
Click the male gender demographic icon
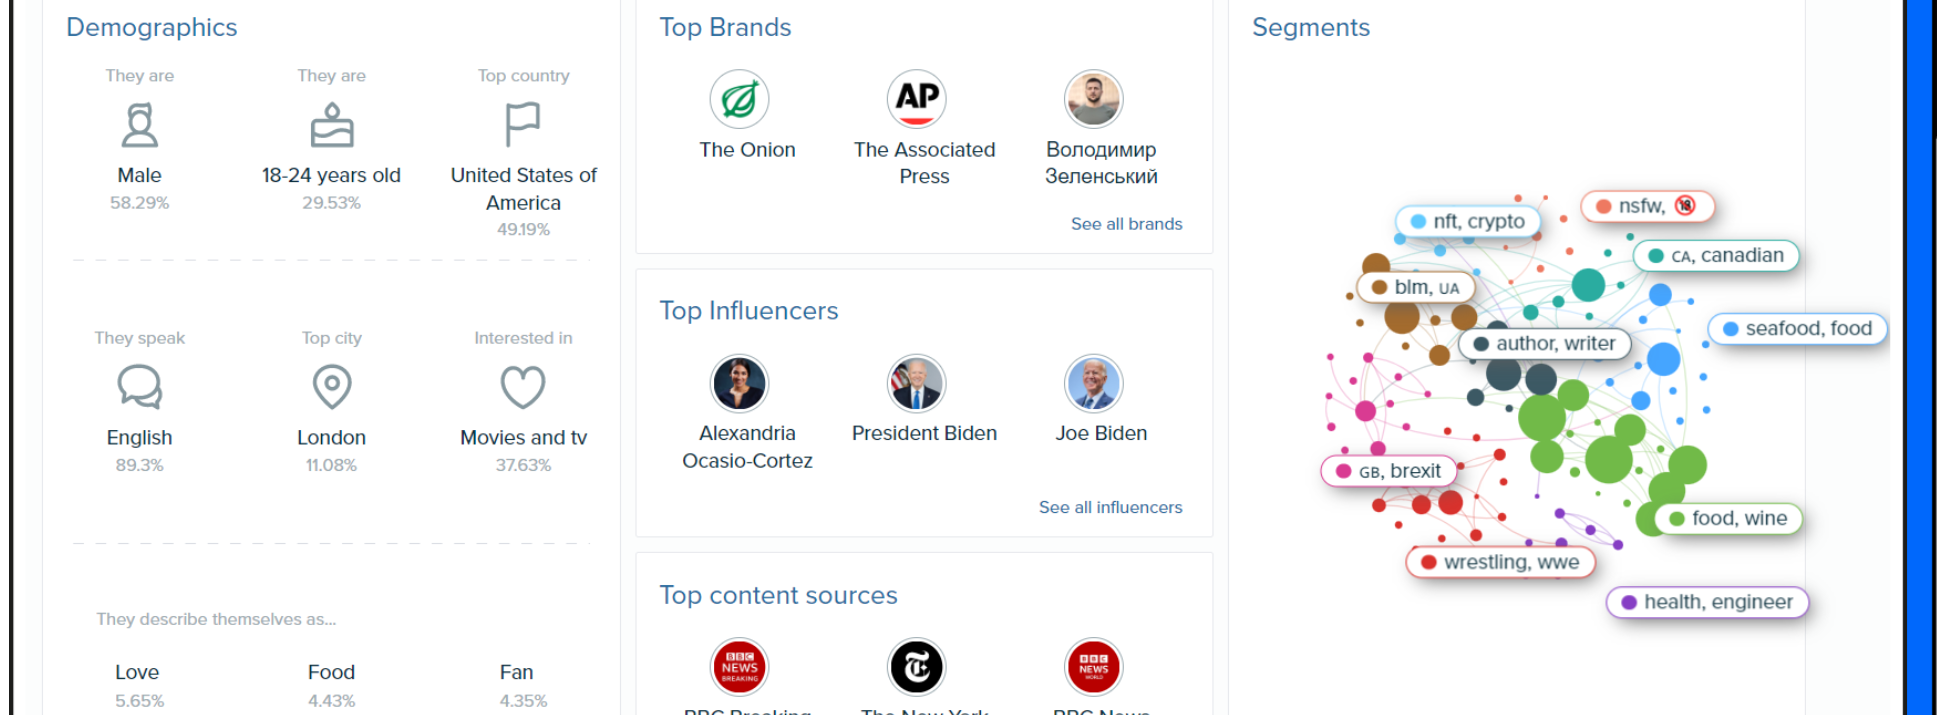(x=139, y=126)
